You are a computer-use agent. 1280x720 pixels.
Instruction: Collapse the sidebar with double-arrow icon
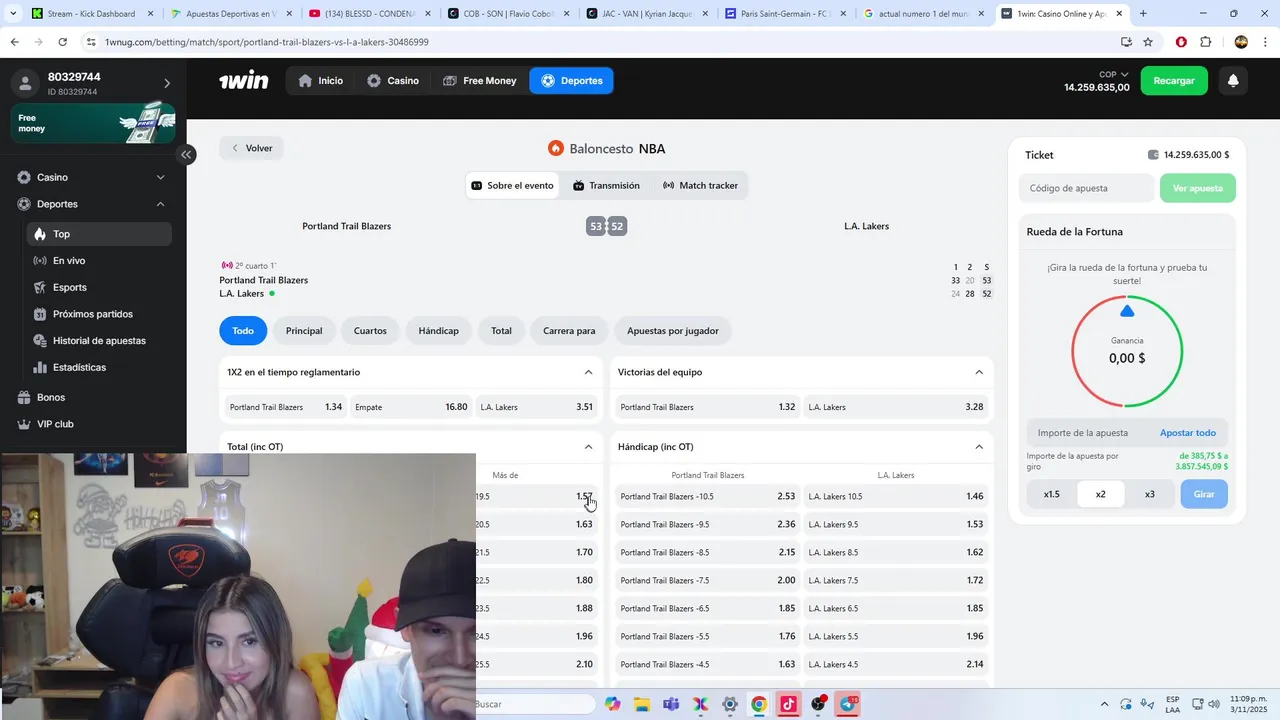pos(186,154)
